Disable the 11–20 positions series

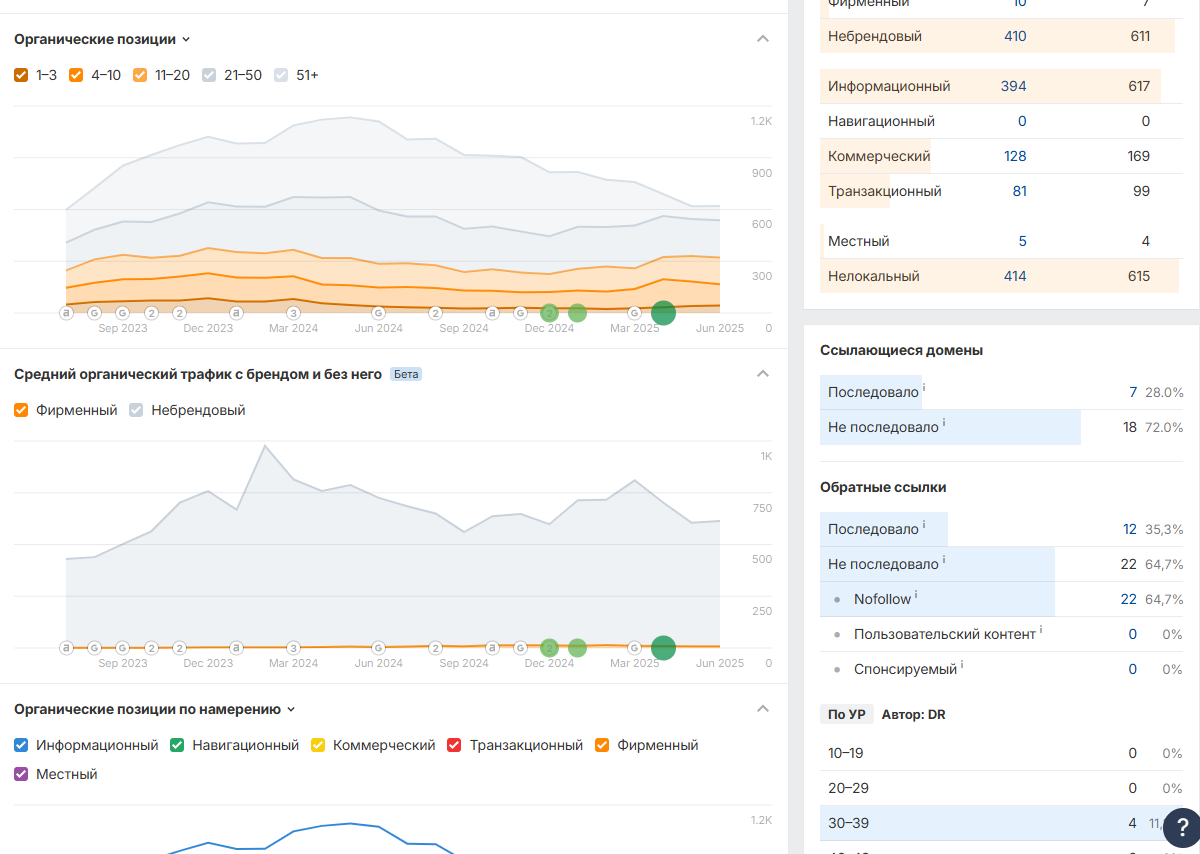(x=140, y=75)
